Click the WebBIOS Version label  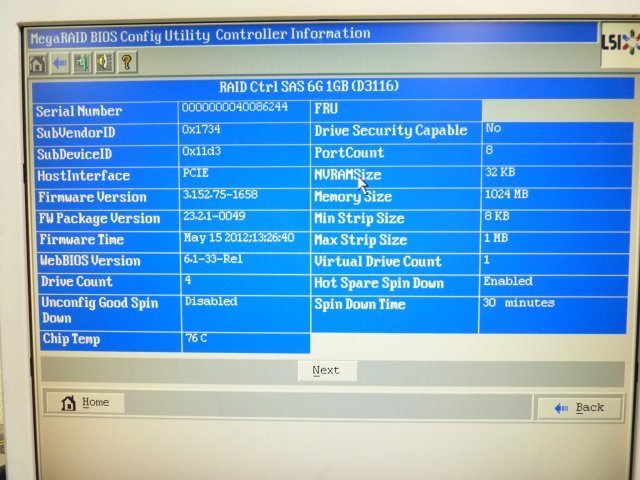[90, 260]
